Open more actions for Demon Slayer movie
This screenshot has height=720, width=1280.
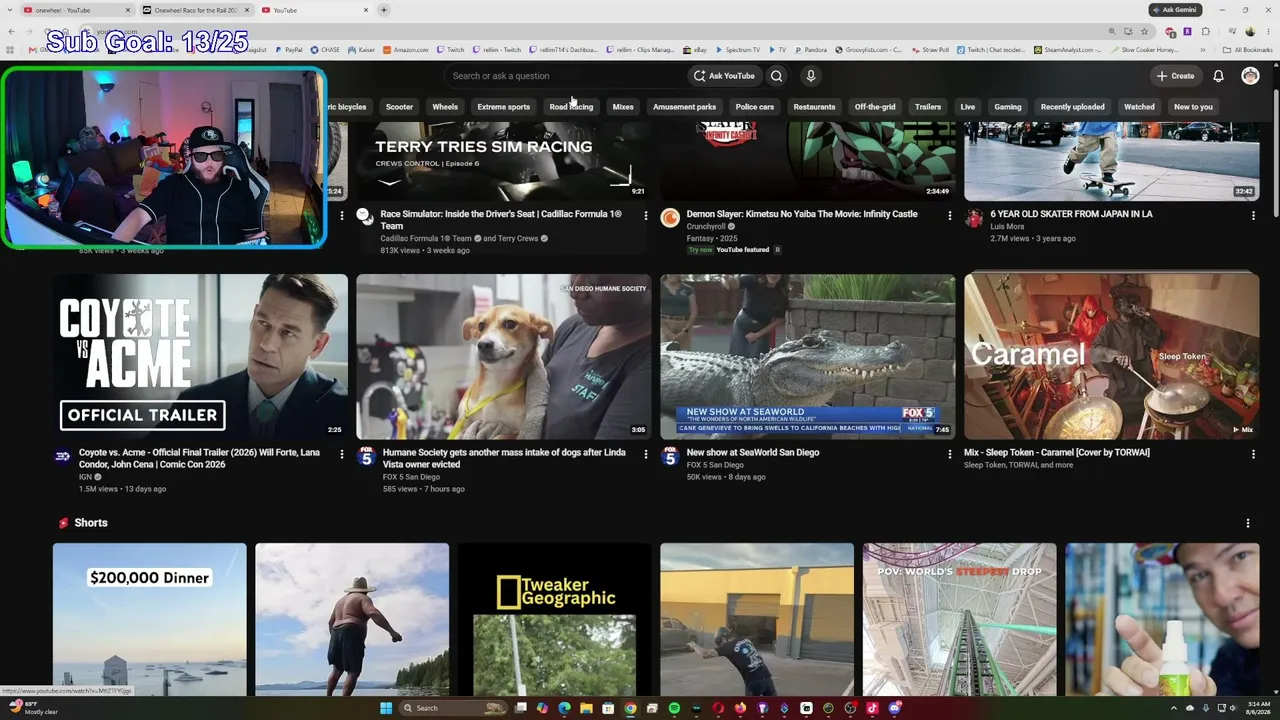[x=950, y=215]
